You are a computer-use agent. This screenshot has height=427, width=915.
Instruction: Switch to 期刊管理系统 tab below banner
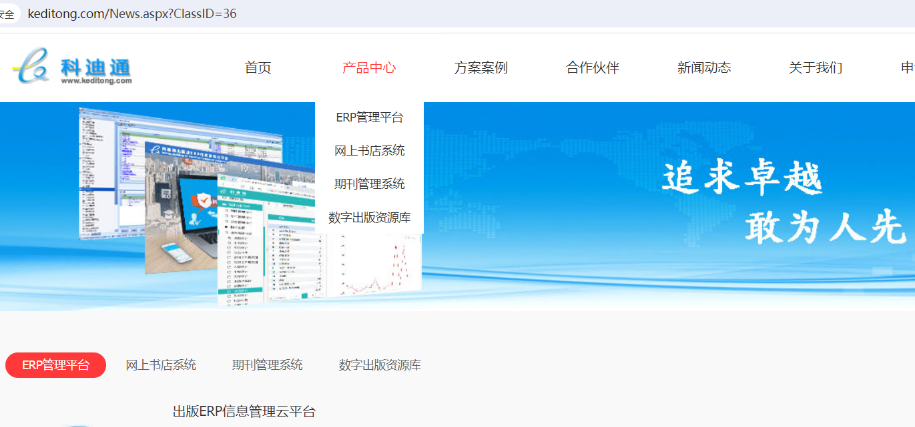click(x=267, y=365)
